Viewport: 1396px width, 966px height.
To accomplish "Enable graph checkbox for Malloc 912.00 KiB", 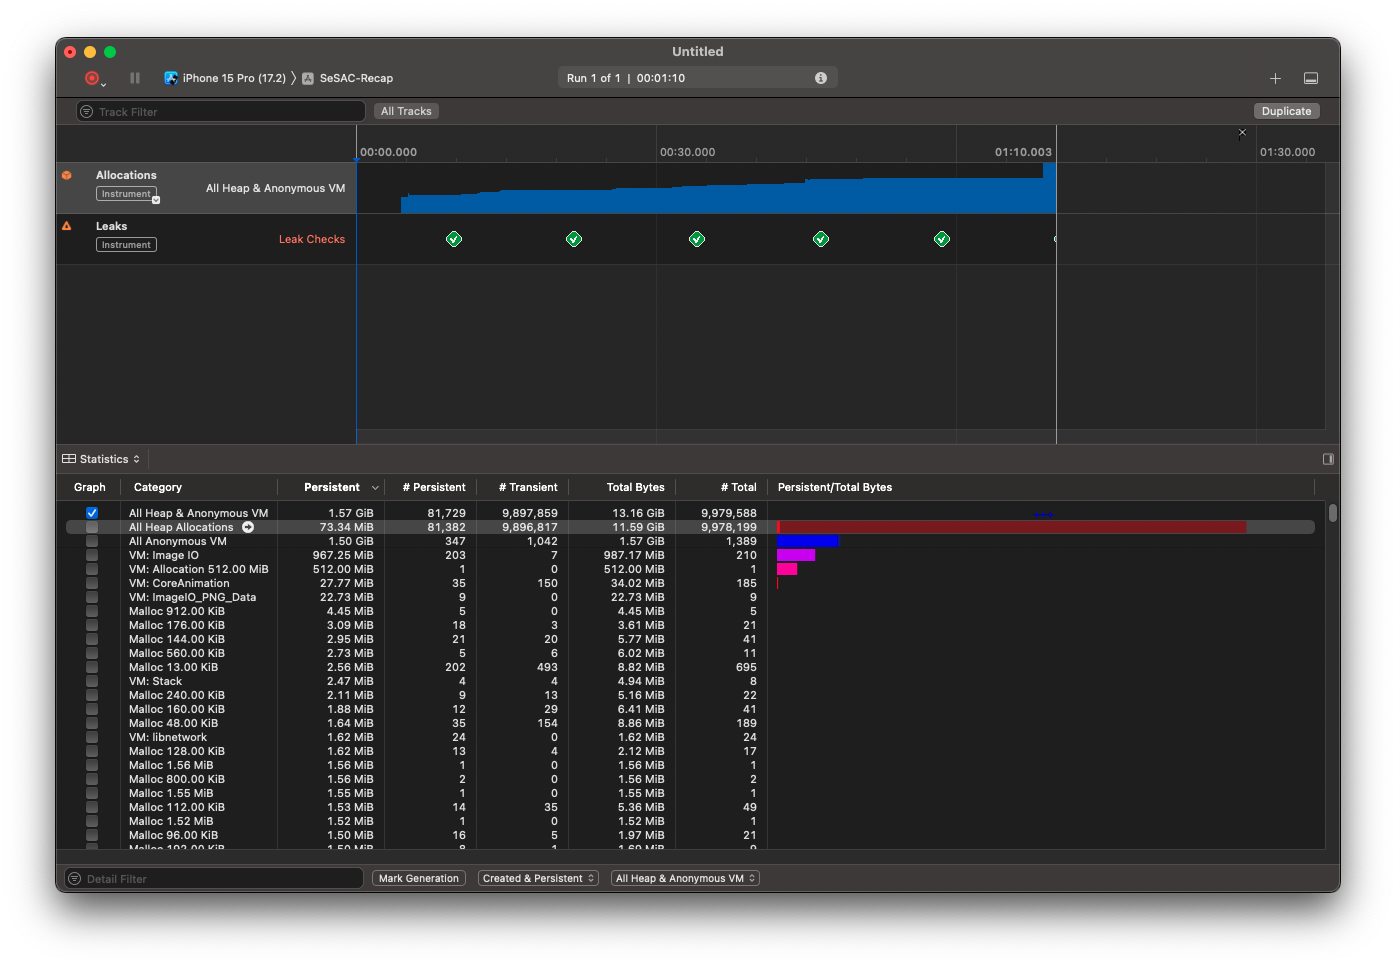I will click(x=92, y=611).
